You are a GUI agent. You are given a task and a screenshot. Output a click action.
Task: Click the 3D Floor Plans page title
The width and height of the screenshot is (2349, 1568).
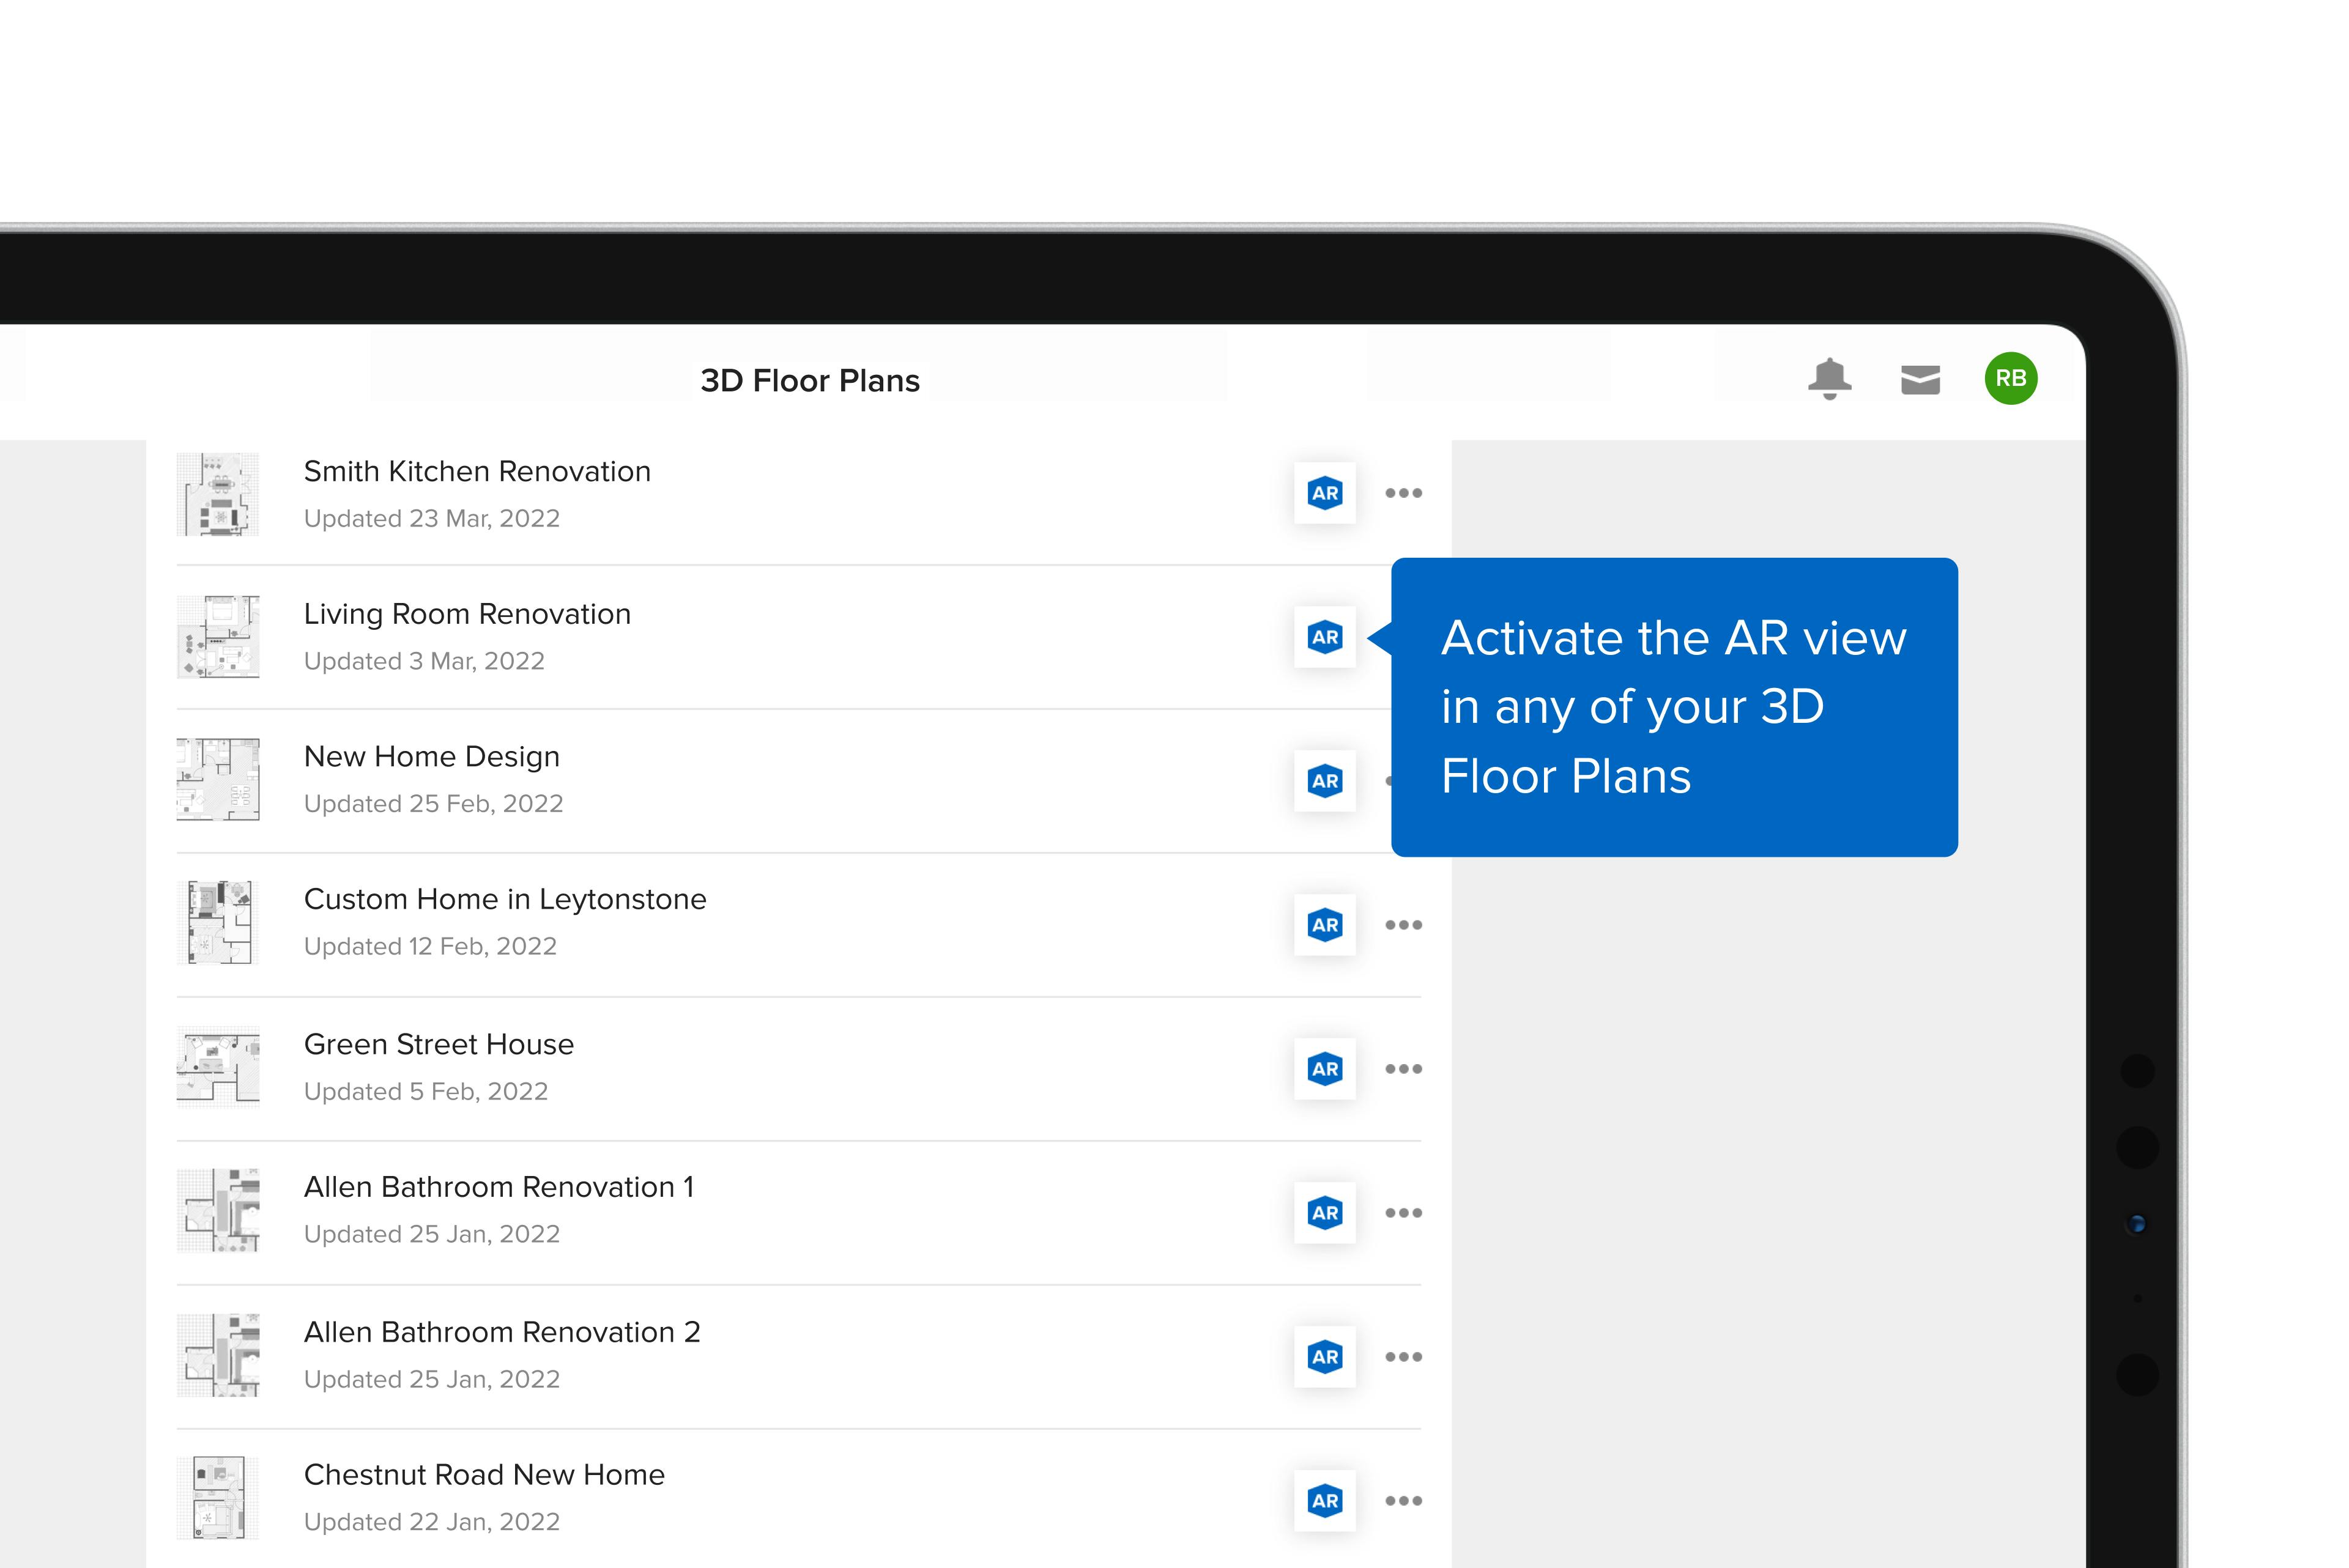click(x=810, y=381)
